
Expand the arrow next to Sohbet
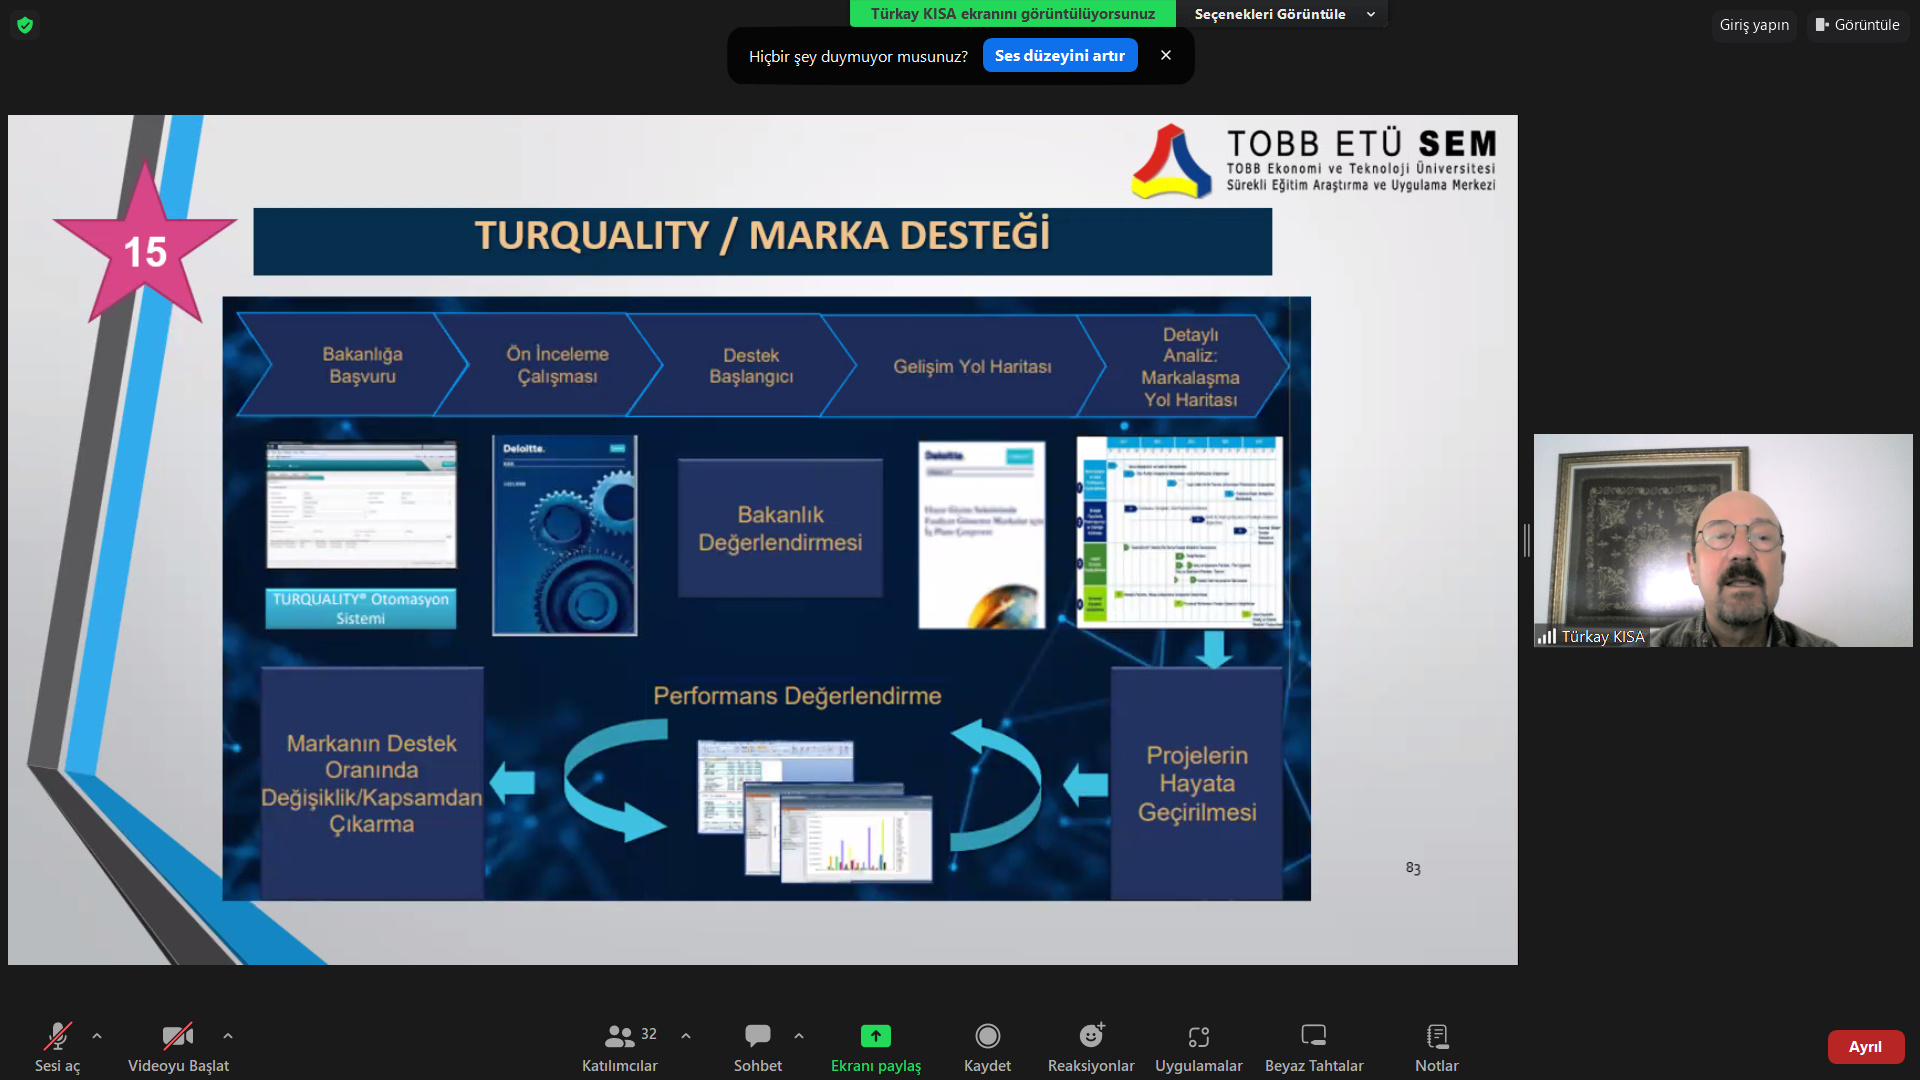[x=799, y=1036]
